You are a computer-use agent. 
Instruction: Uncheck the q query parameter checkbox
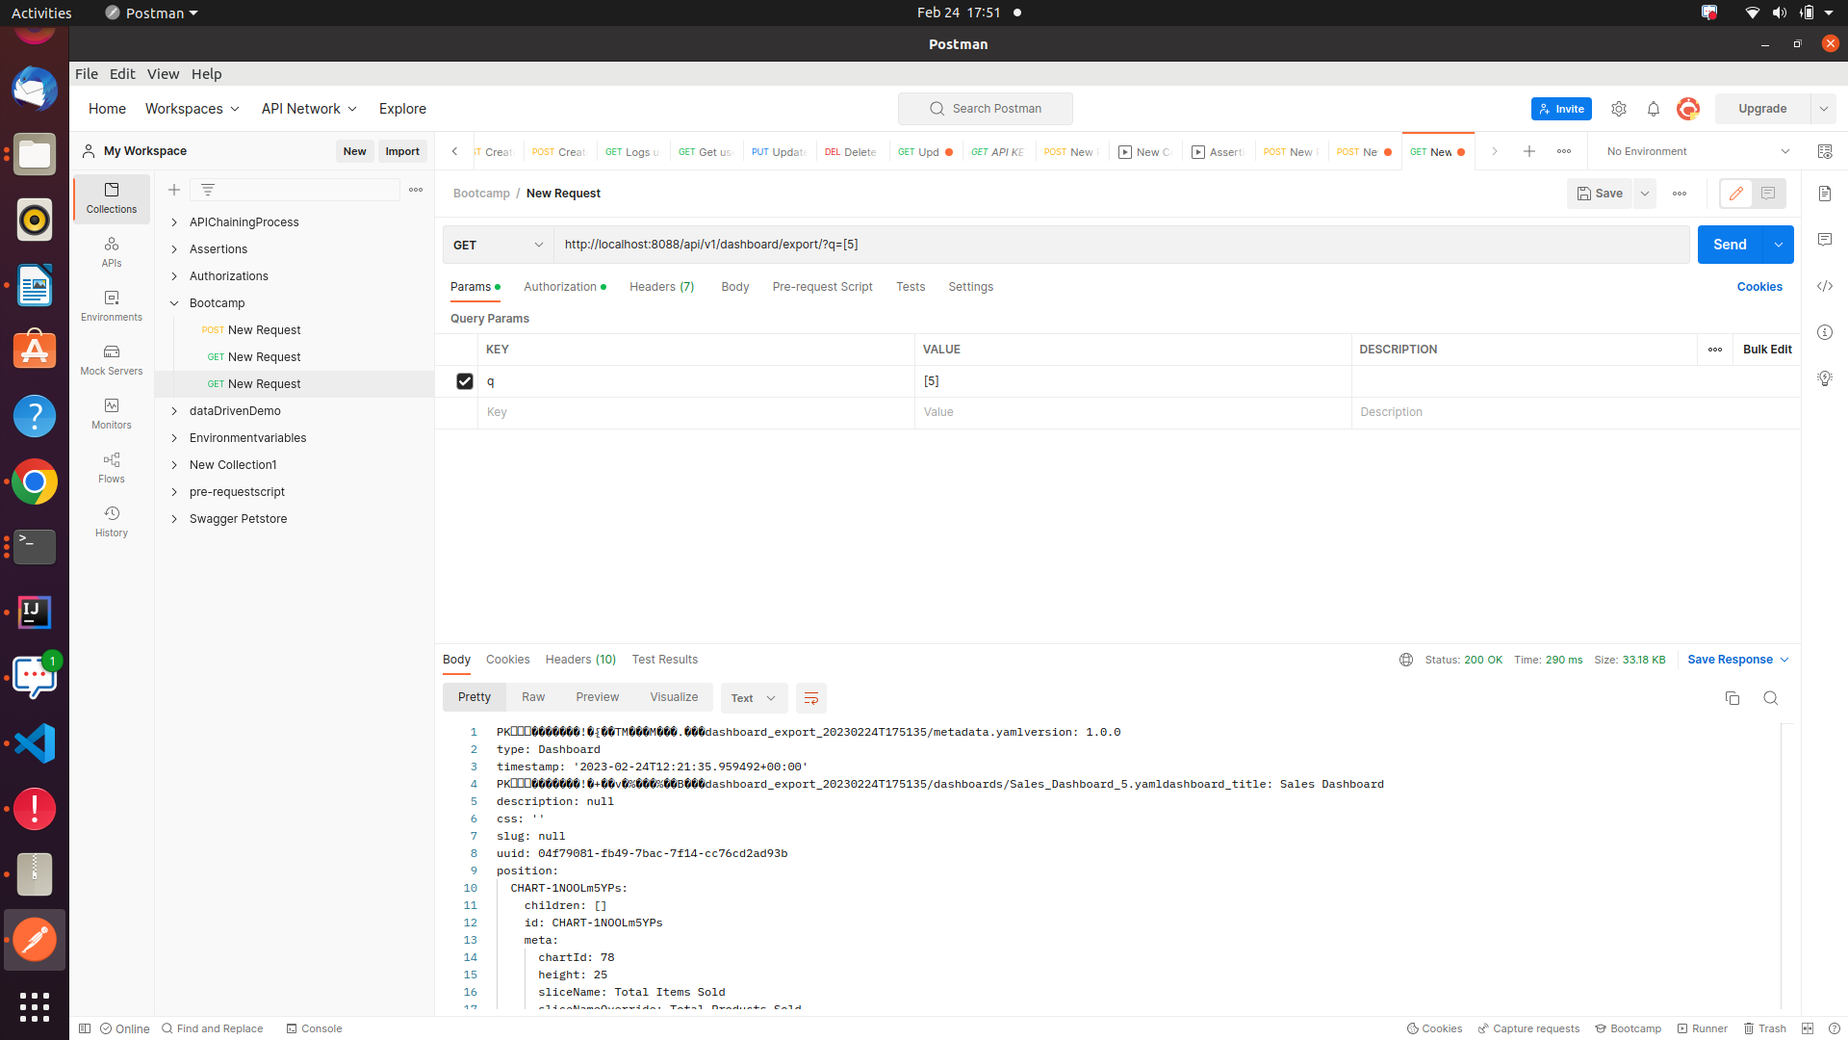coord(464,381)
